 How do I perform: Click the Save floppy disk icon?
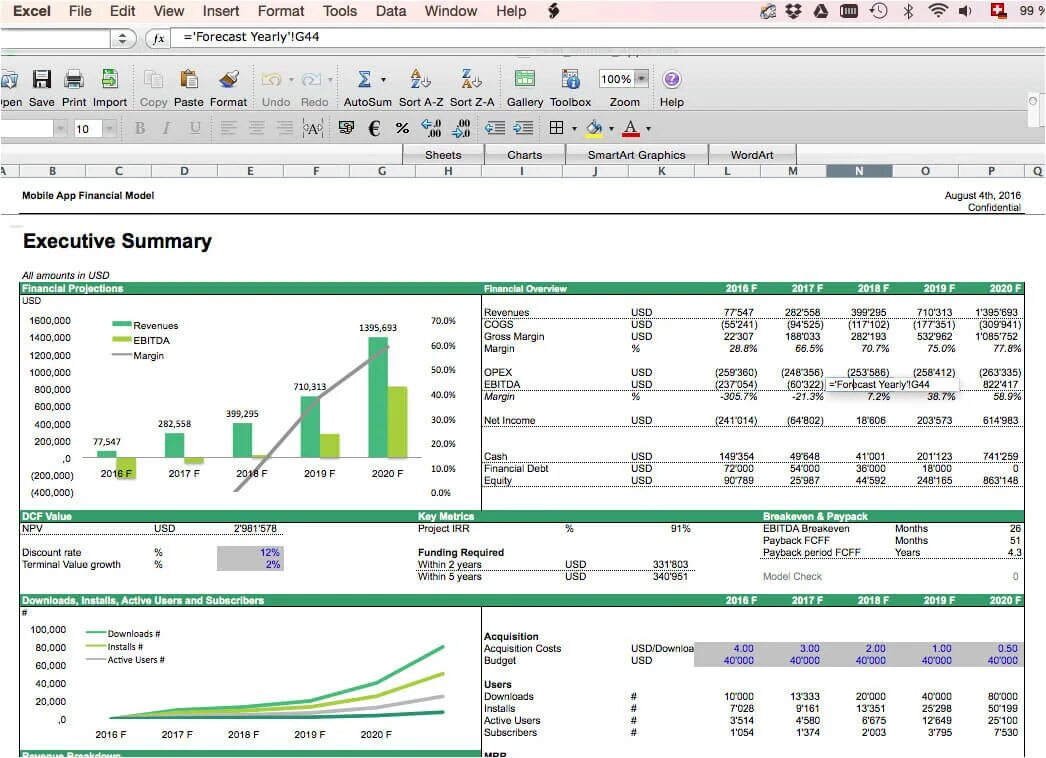[x=41, y=80]
